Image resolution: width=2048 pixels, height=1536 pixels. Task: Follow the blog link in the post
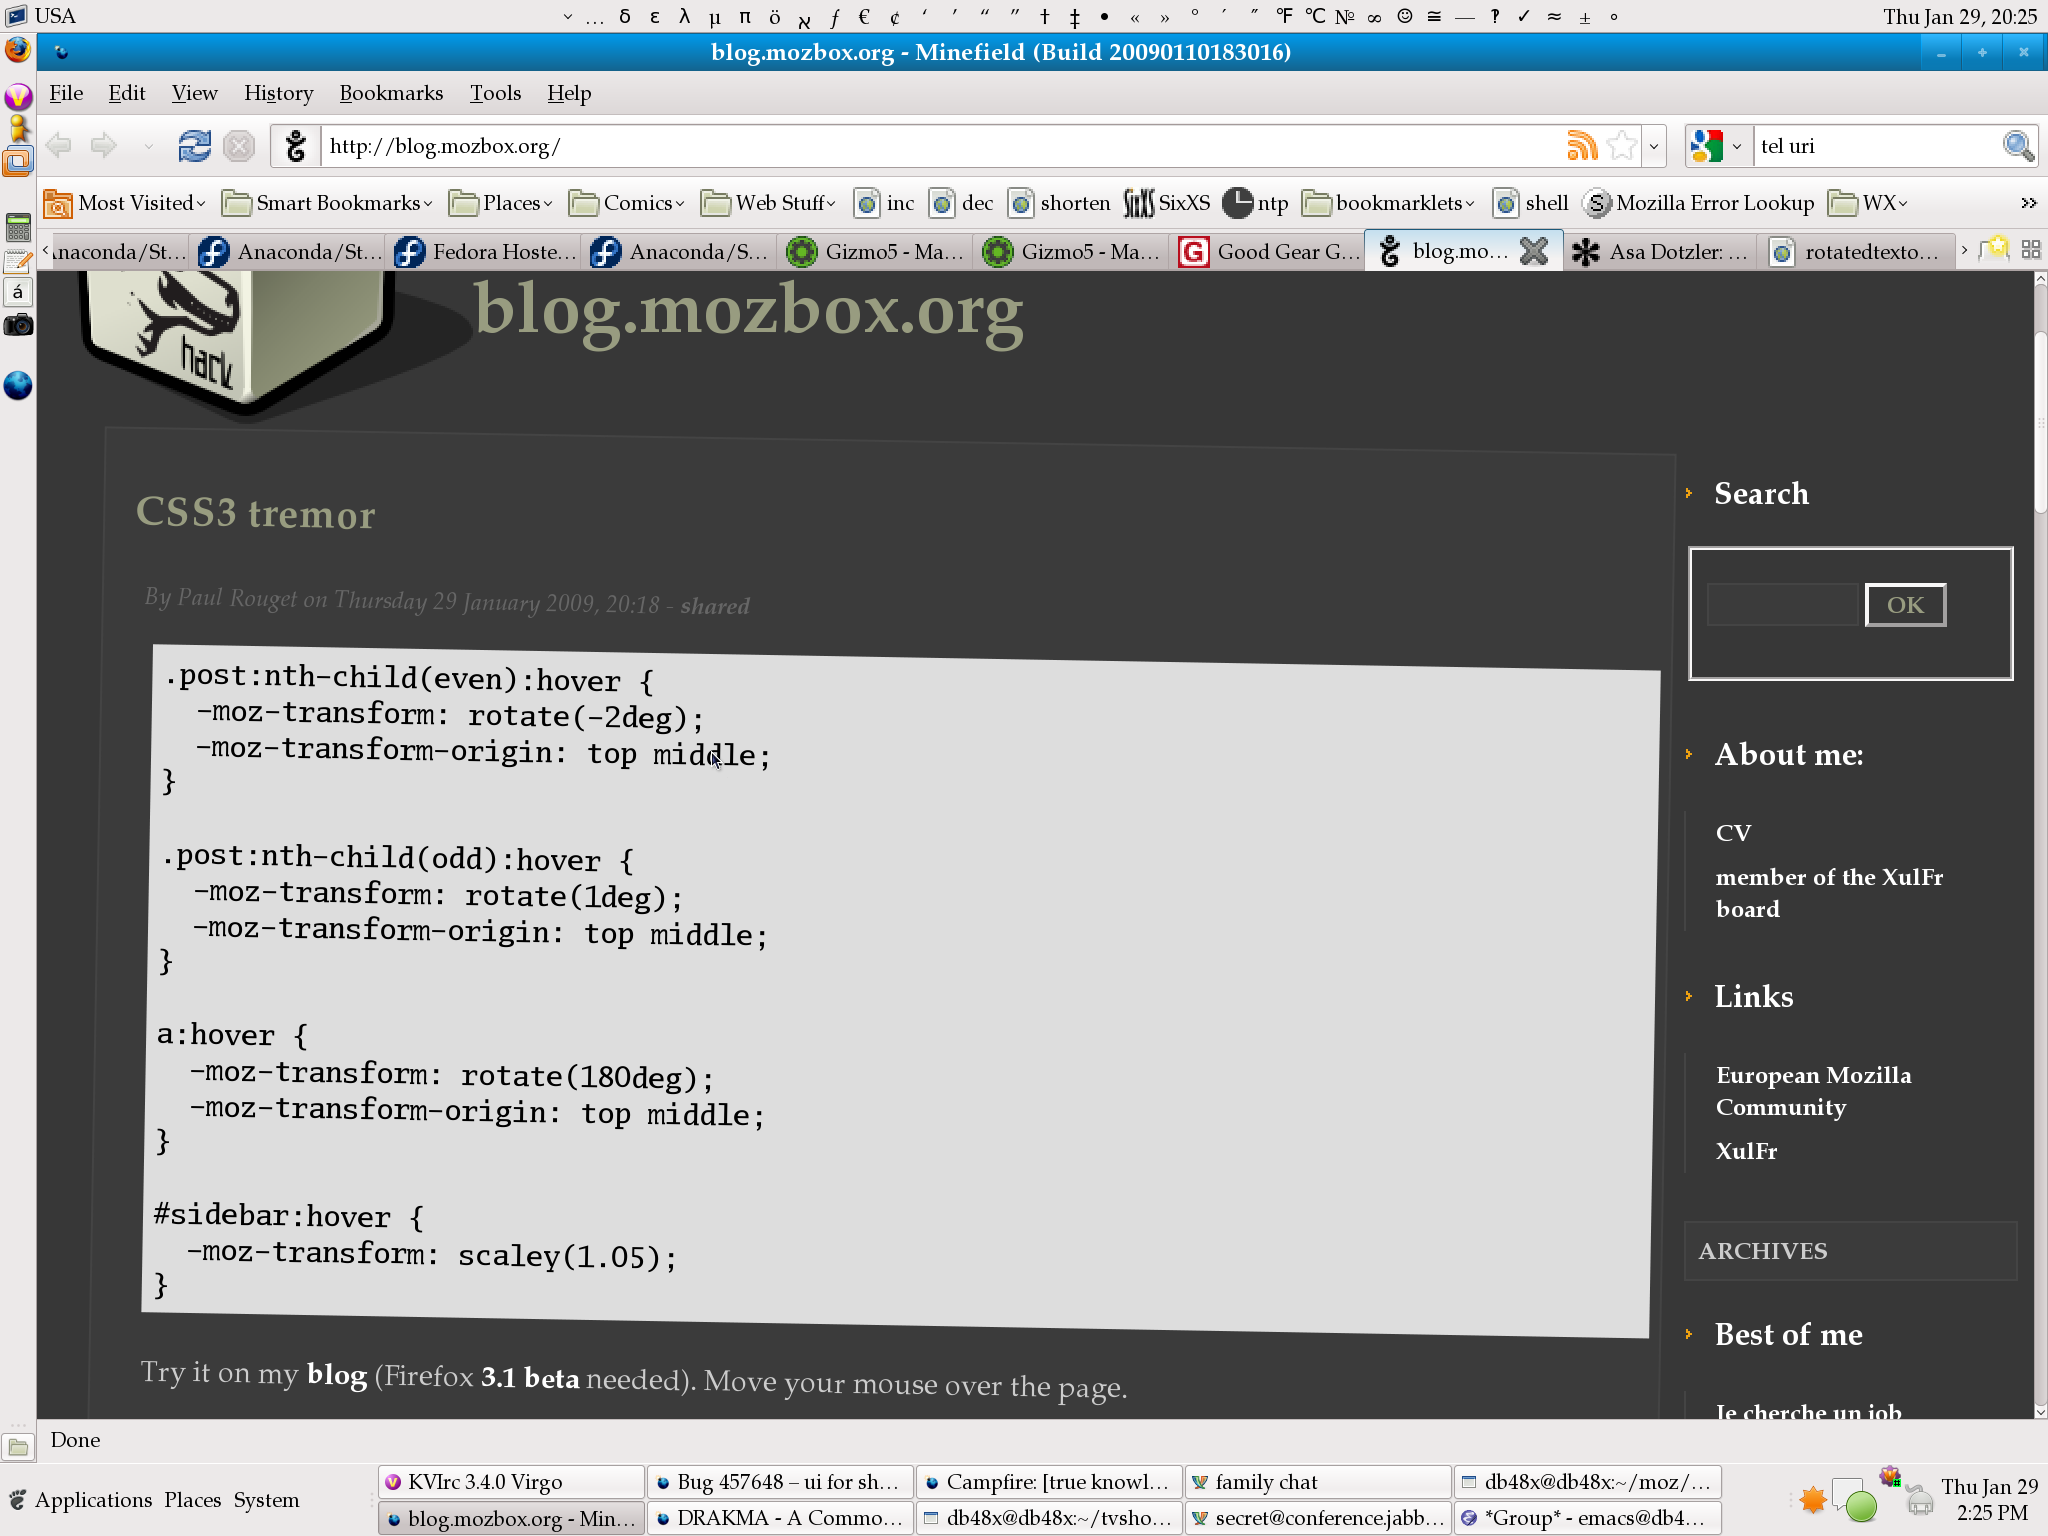337,1374
